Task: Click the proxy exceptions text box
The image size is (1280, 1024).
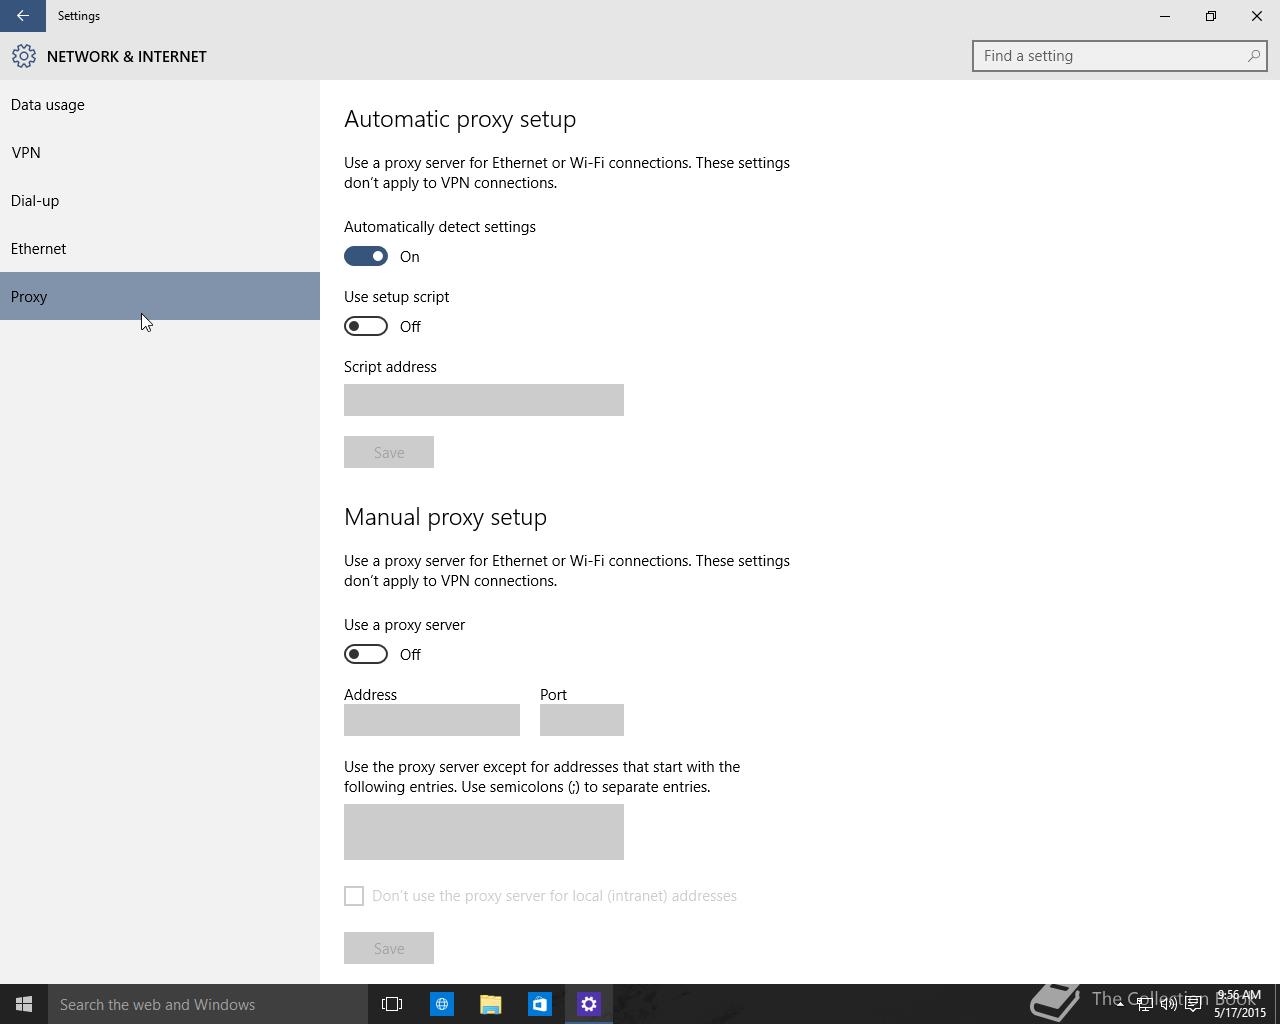Action: (x=484, y=832)
